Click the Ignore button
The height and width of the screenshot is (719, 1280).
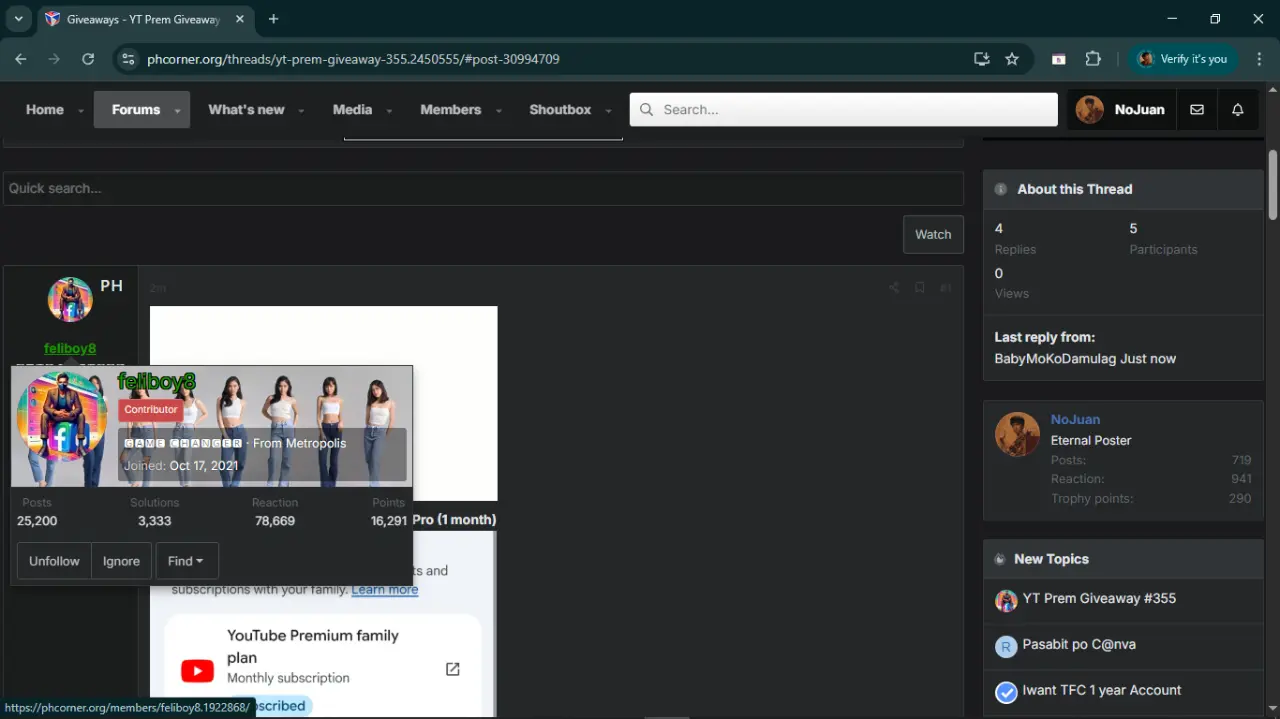121,561
